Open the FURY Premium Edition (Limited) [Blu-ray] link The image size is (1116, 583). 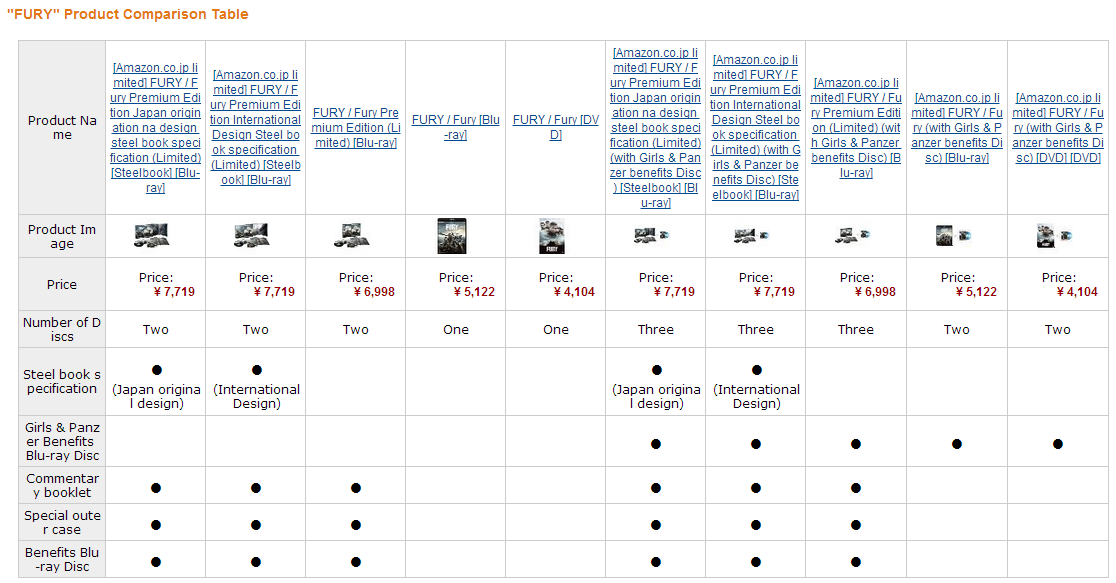[356, 127]
